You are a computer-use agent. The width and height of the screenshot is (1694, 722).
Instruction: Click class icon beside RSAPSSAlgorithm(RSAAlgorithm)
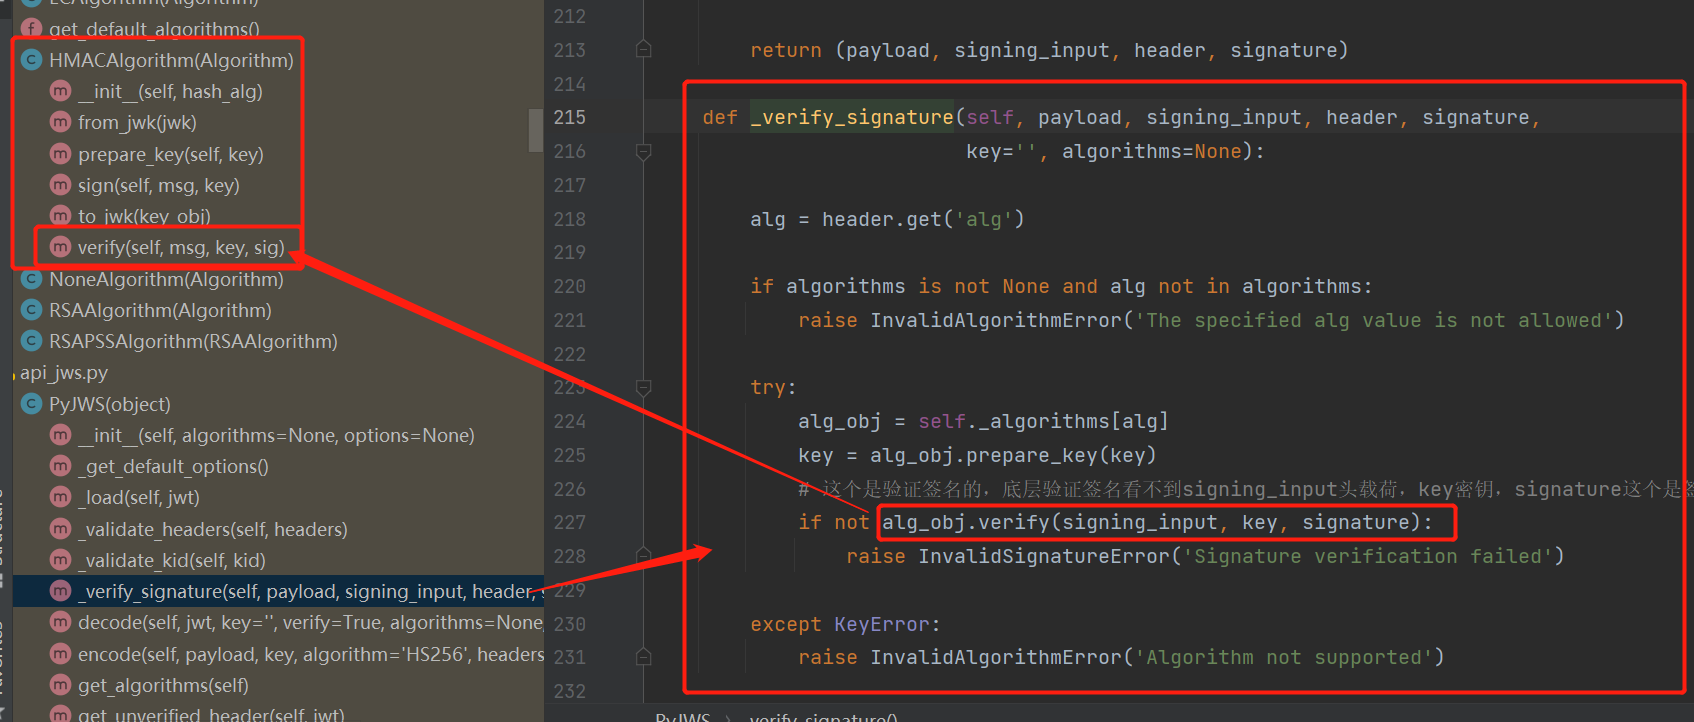point(31,341)
